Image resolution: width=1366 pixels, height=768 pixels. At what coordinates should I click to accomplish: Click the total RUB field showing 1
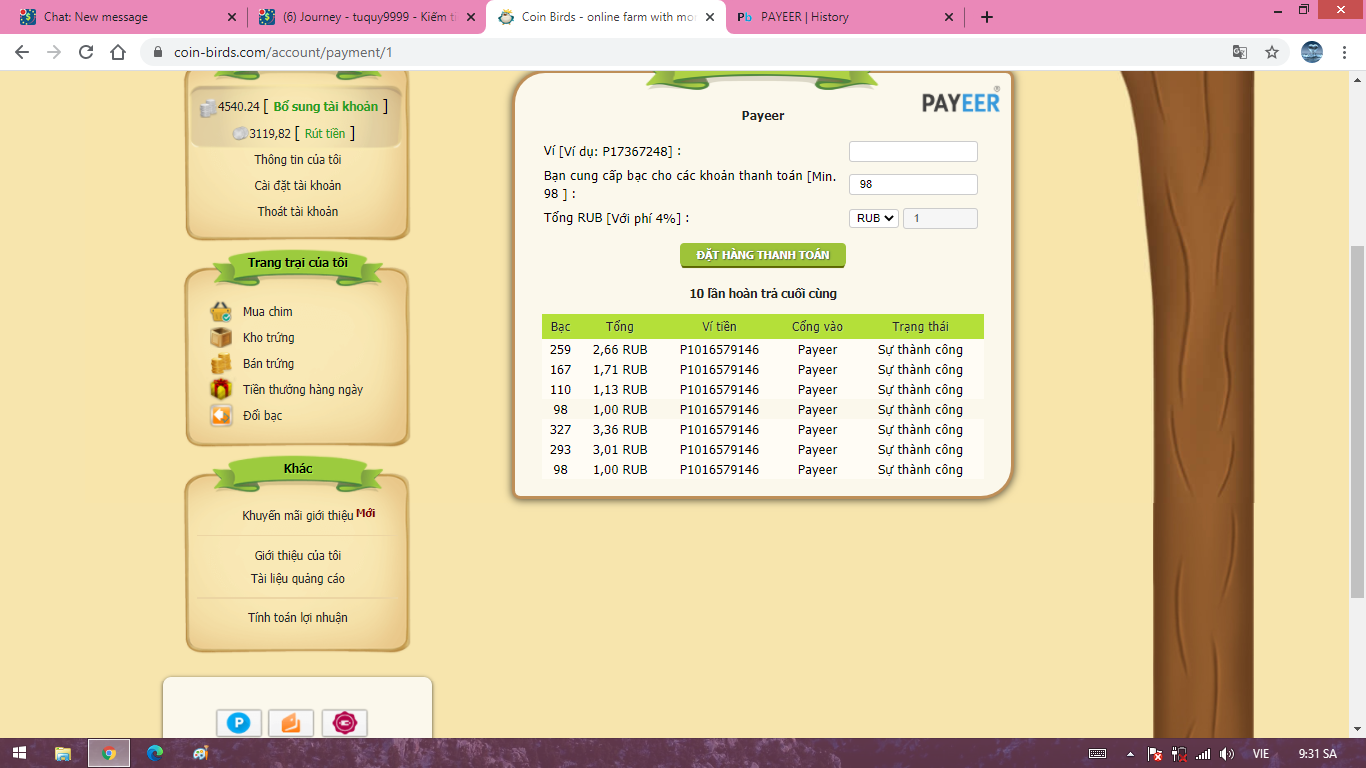pos(940,218)
